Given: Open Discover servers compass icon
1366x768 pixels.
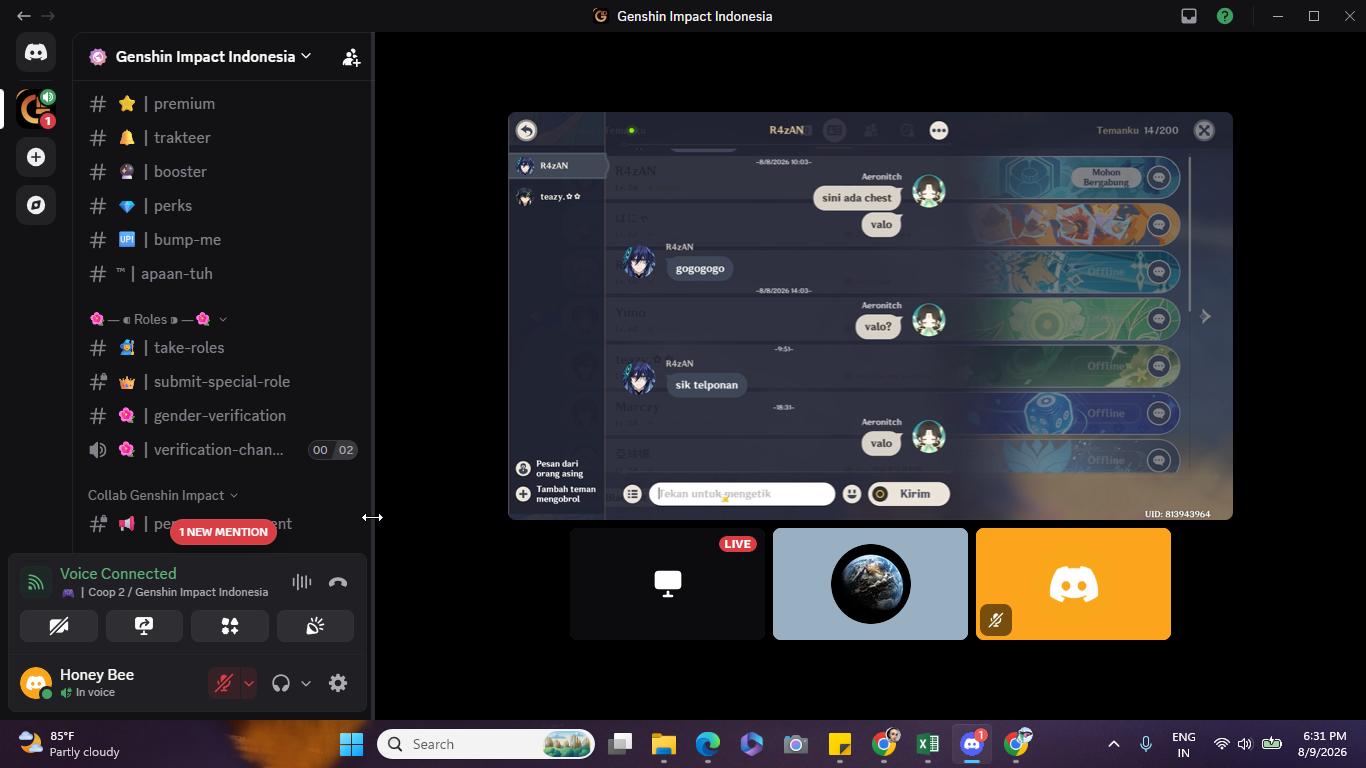Looking at the screenshot, I should (36, 205).
